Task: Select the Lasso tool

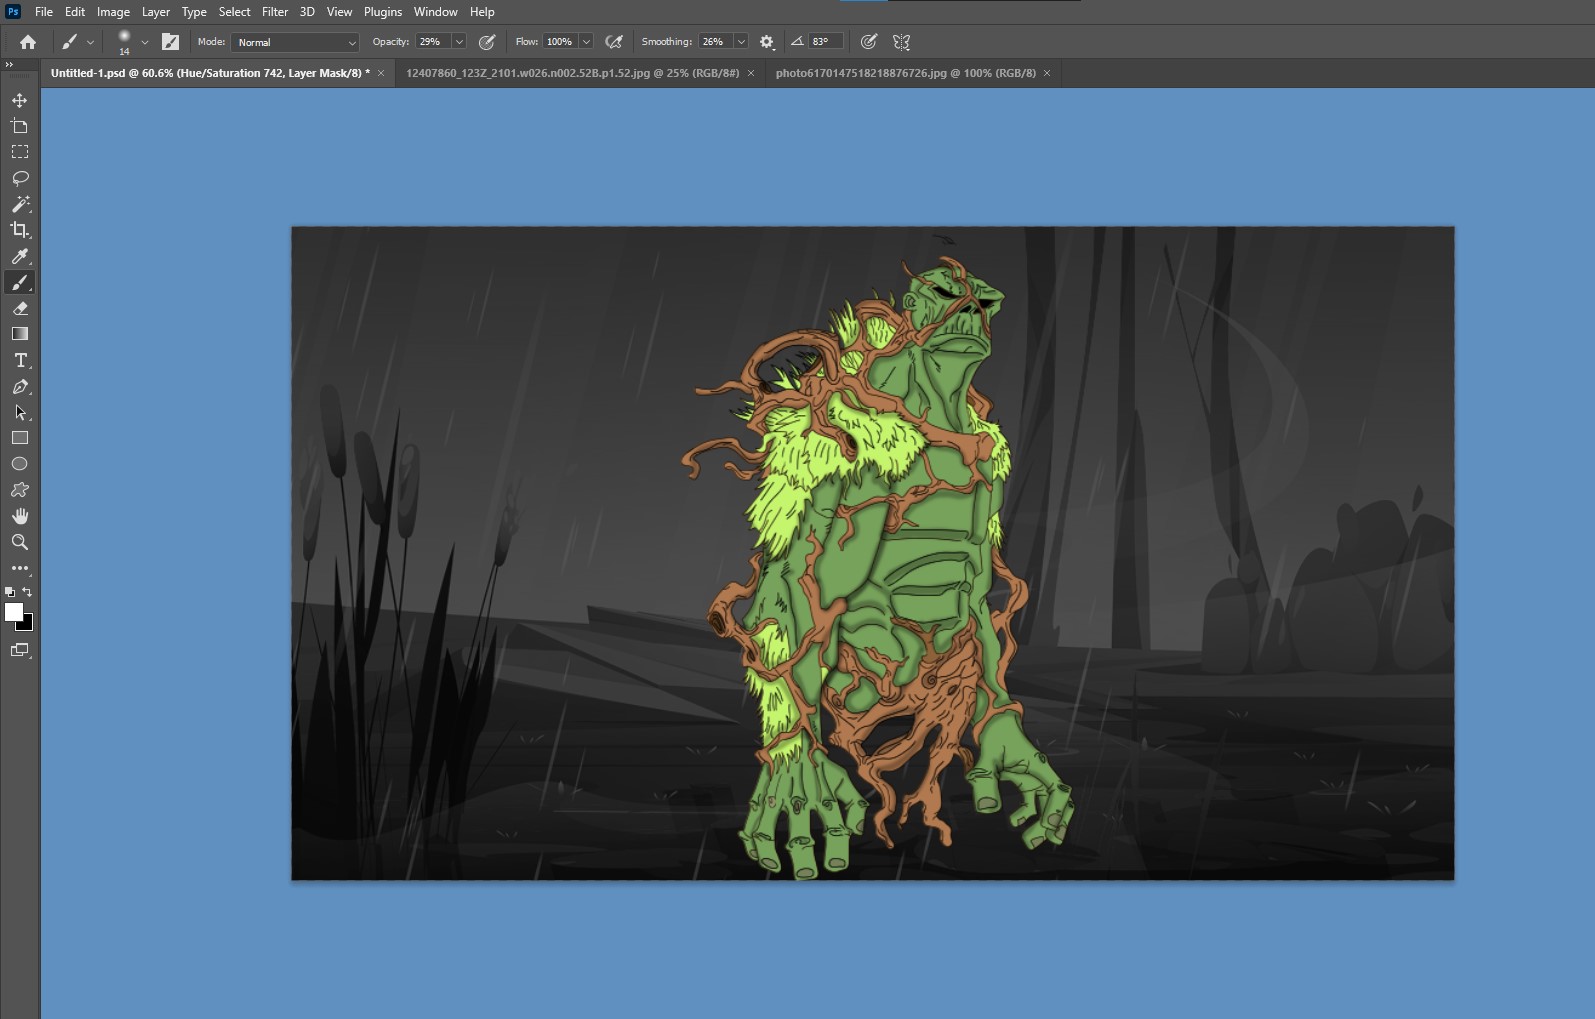Action: pyautogui.click(x=20, y=178)
